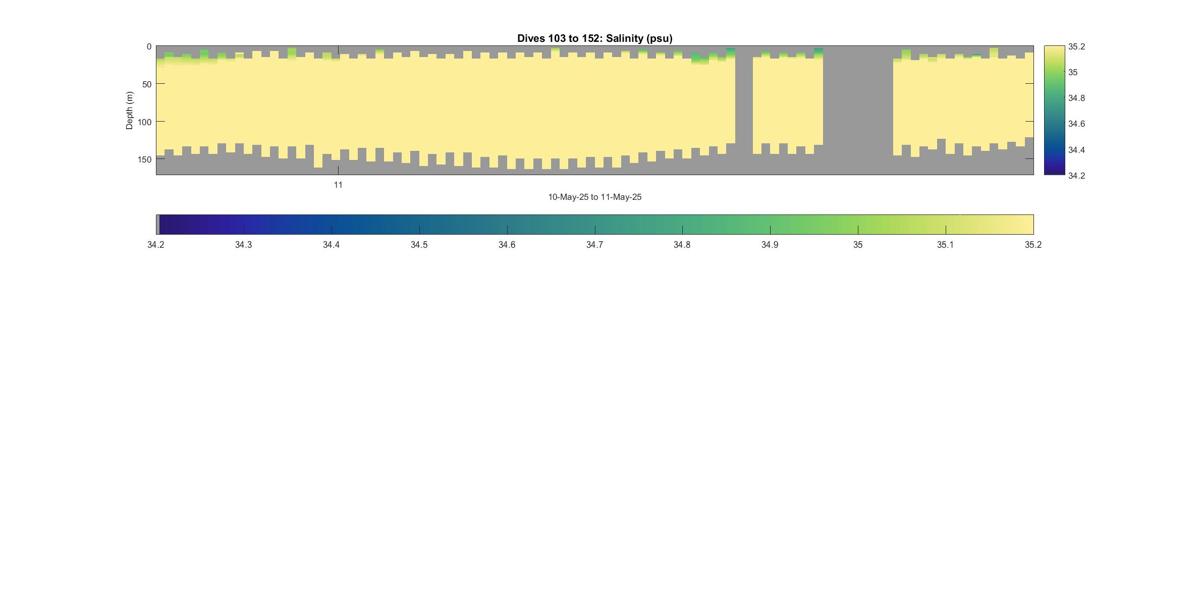Click vertical colorbar label "34.6"
Screen dimensions: 1200x611
[1076, 124]
